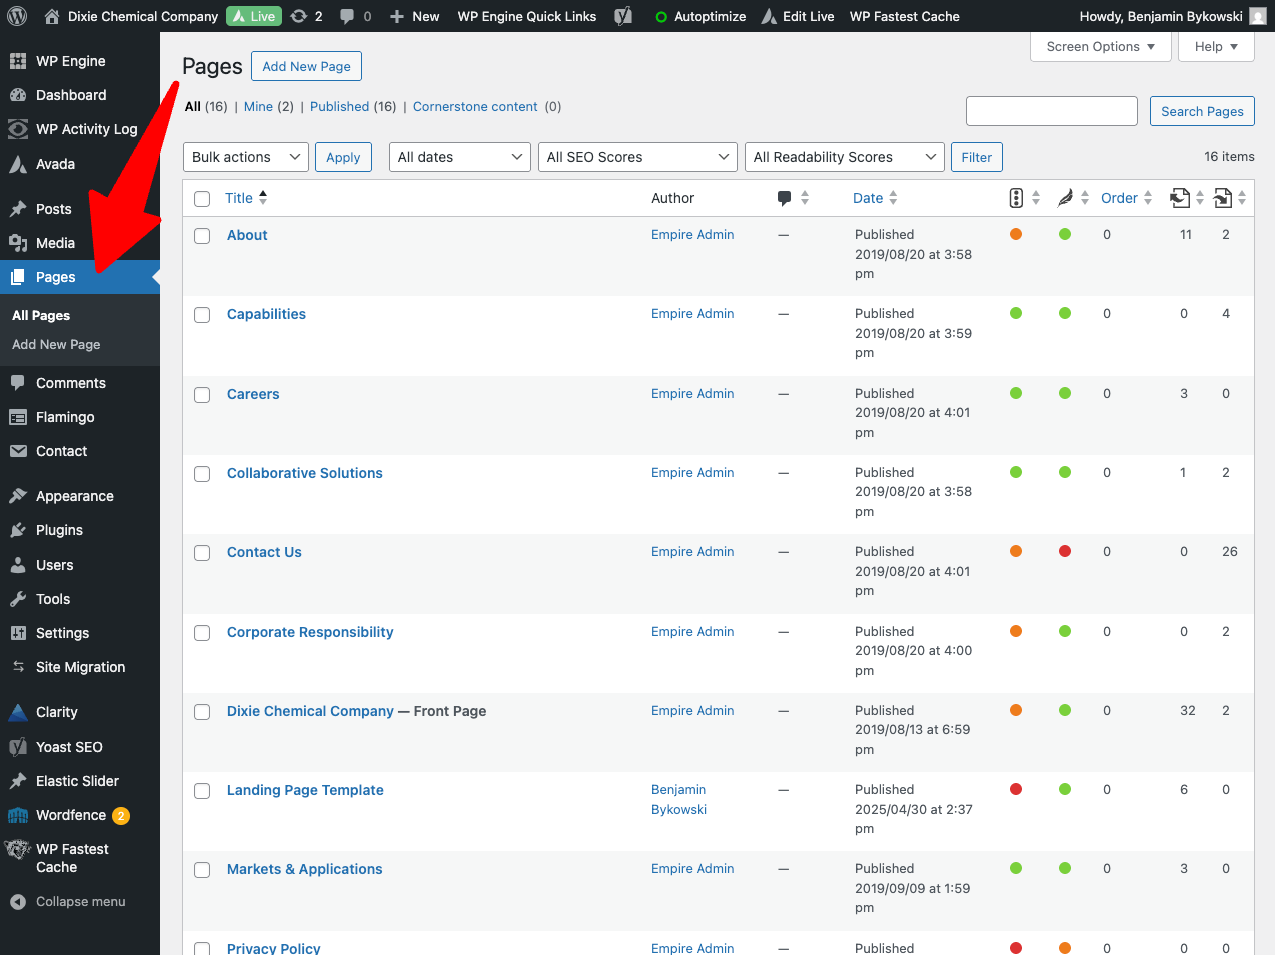Click the WordPress logo in admin bar
Image resolution: width=1275 pixels, height=955 pixels.
tap(21, 16)
